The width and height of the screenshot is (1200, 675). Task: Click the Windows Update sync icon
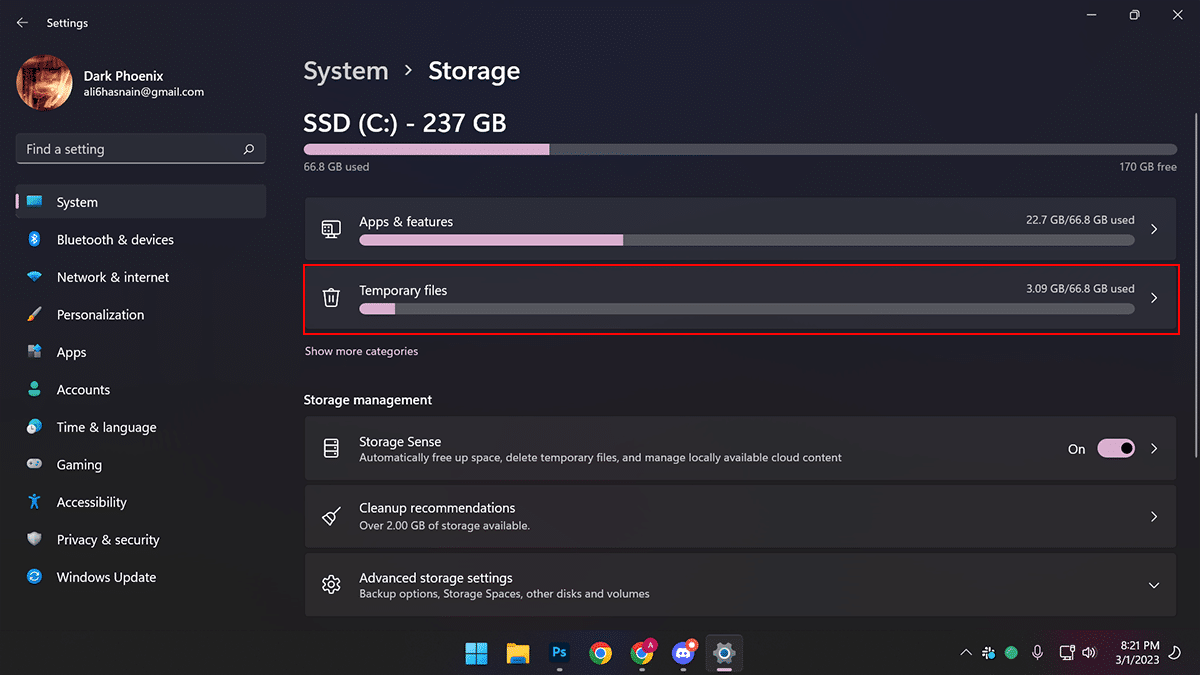coord(34,577)
